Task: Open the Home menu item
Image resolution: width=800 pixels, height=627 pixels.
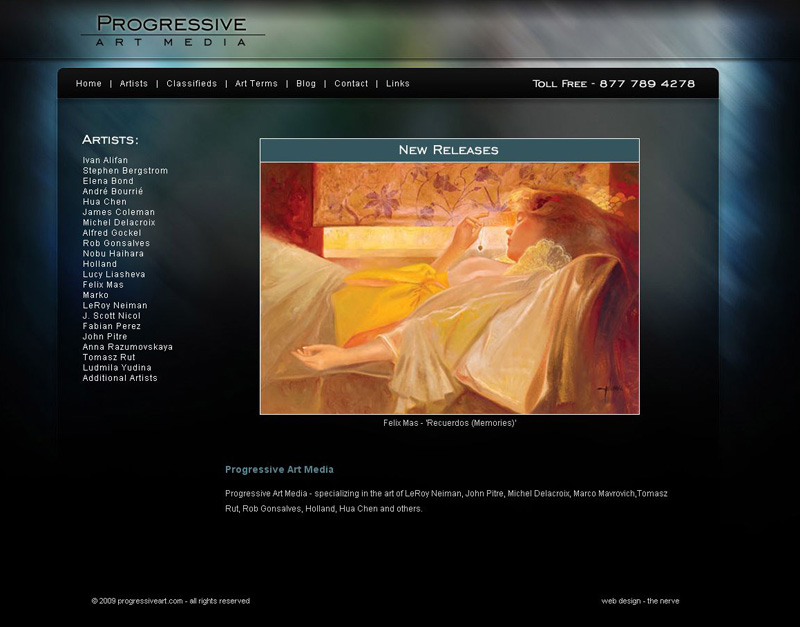Action: (89, 84)
